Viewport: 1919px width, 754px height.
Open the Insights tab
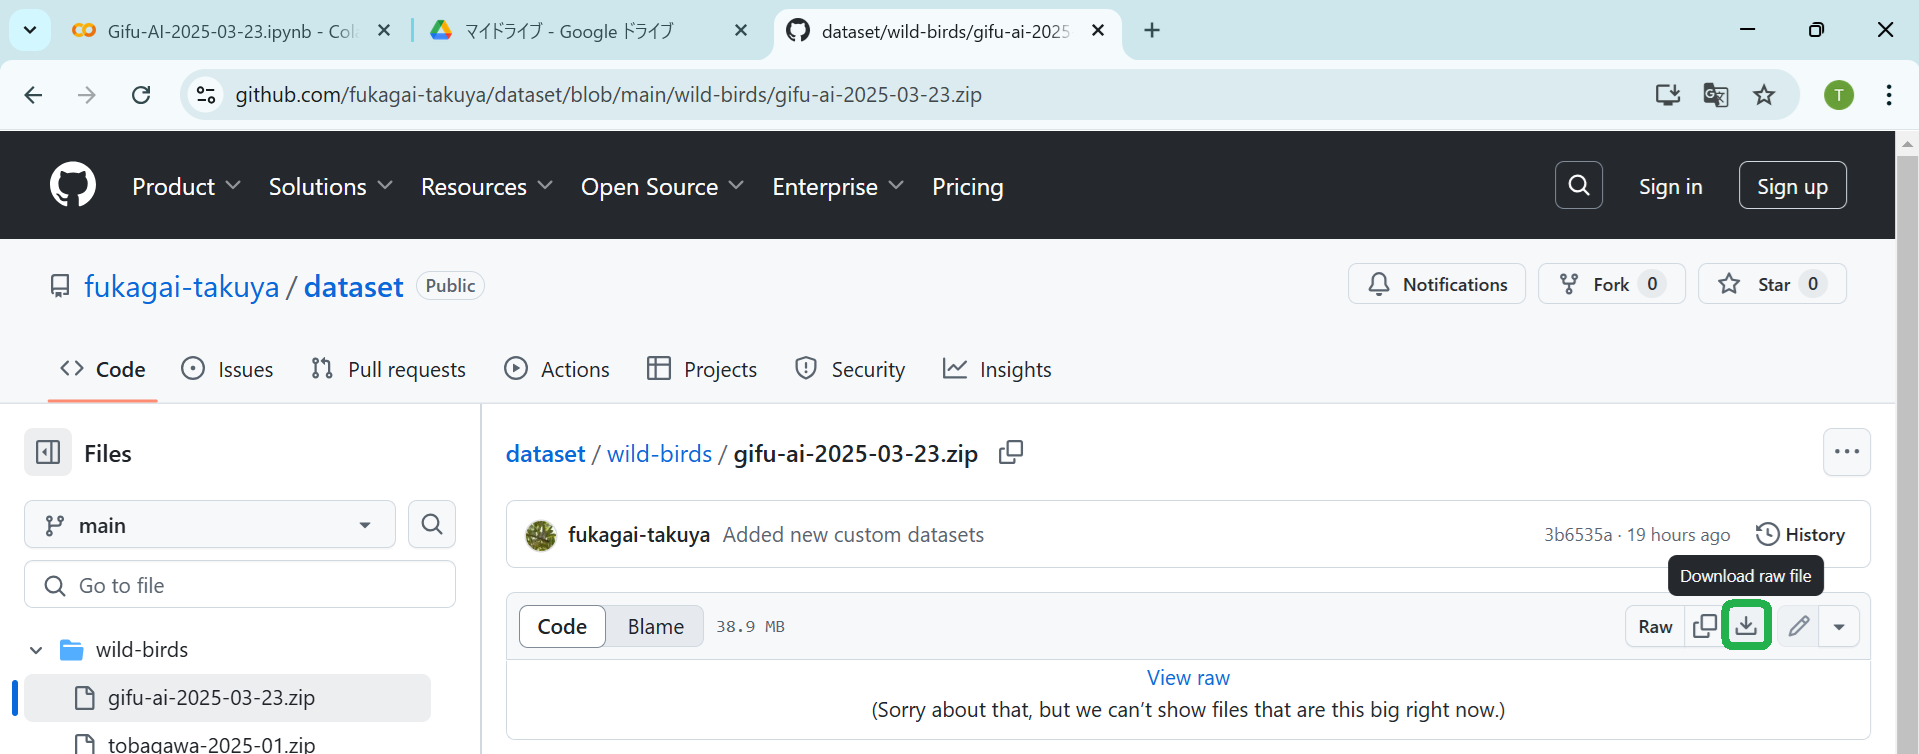coord(997,369)
